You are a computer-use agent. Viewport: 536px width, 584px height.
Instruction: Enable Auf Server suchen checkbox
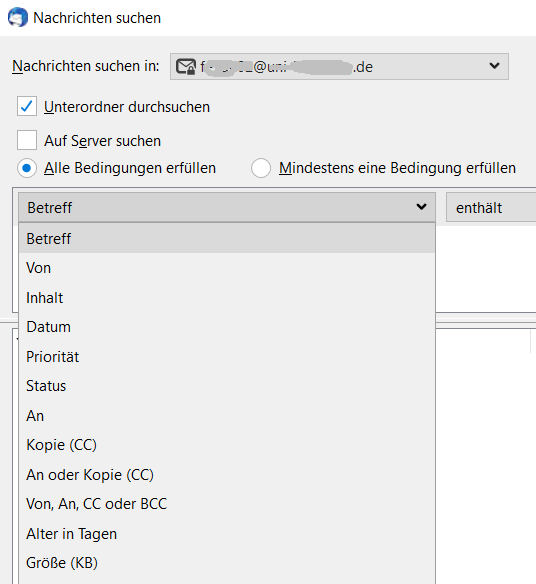point(27,140)
